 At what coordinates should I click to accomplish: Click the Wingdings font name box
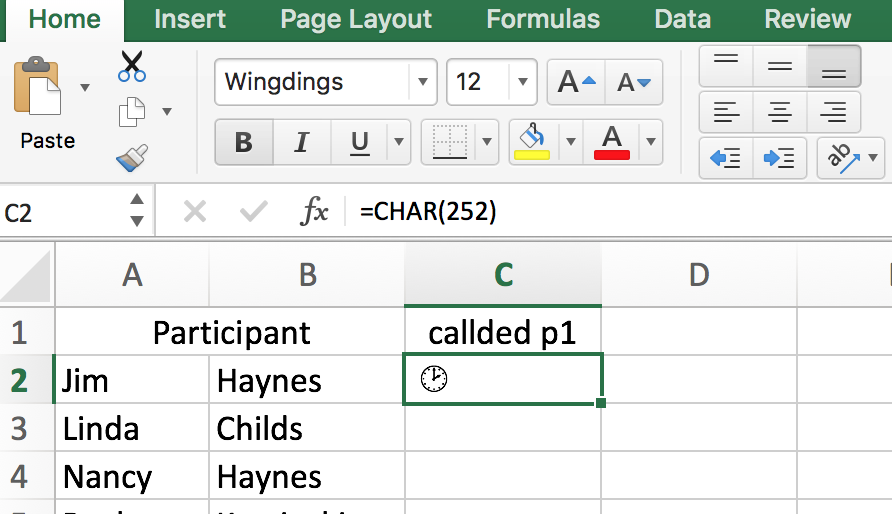312,82
